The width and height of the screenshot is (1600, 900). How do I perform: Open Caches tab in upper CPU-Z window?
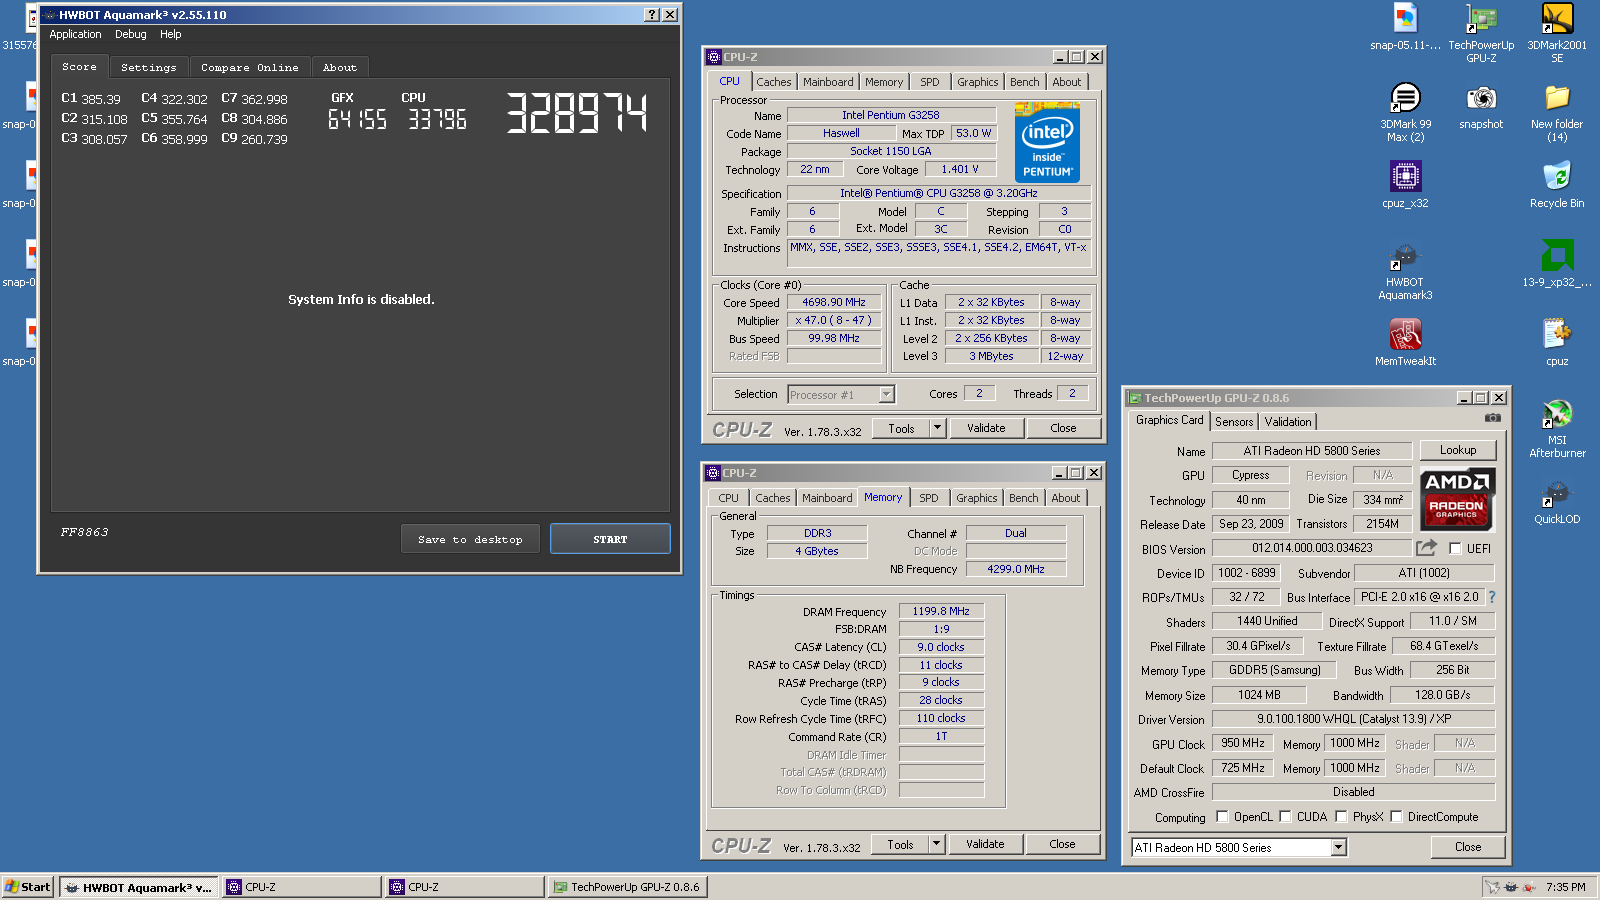point(773,82)
